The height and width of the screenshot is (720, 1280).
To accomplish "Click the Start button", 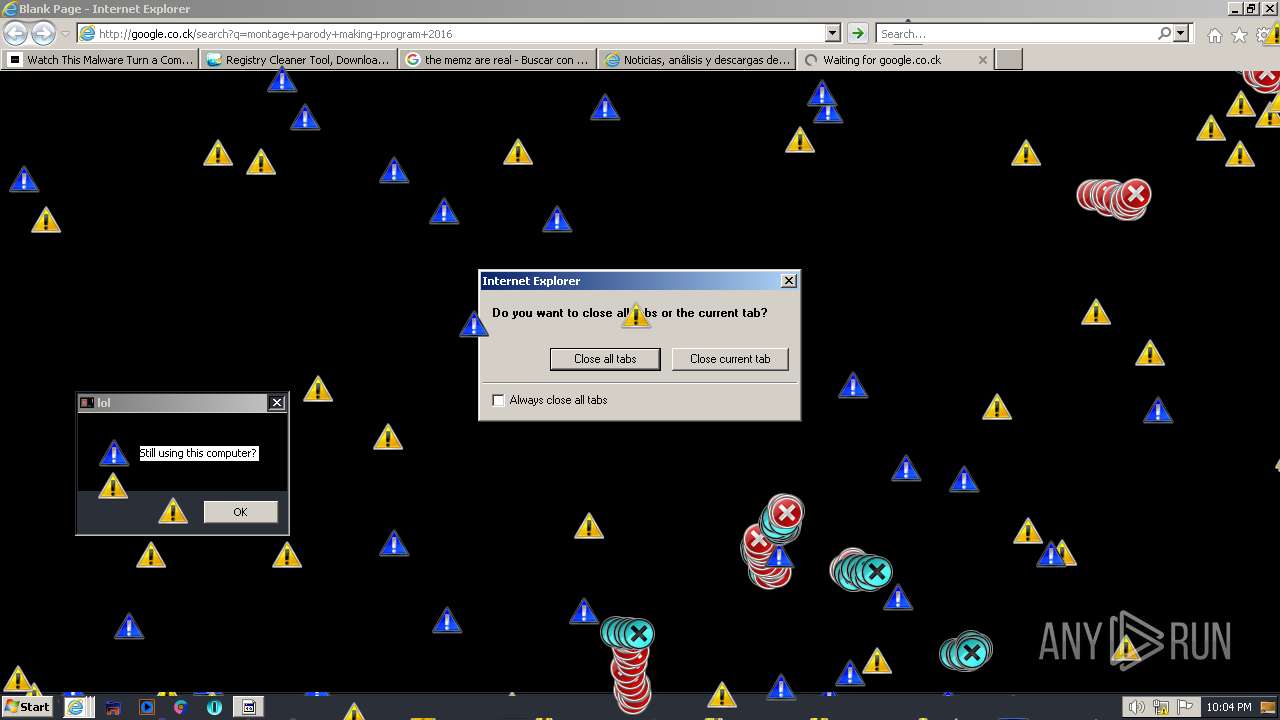I will click(x=28, y=707).
